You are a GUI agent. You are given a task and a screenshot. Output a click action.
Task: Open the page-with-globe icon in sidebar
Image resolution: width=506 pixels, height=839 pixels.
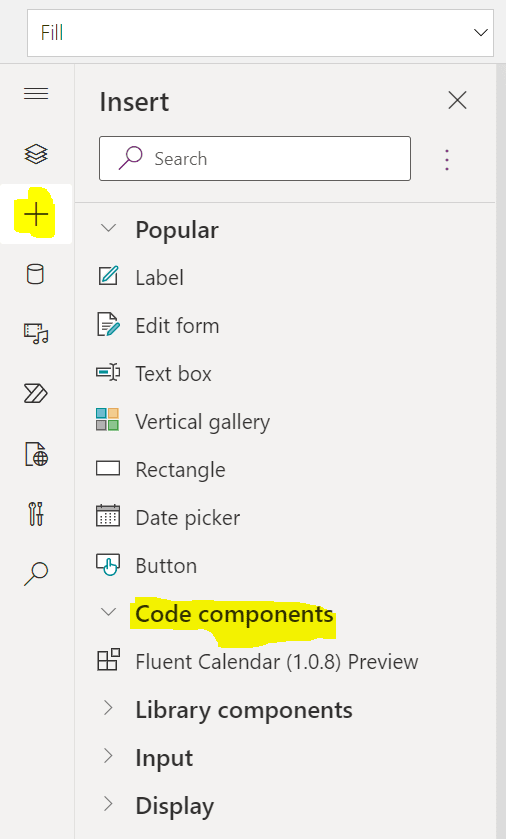tap(36, 454)
